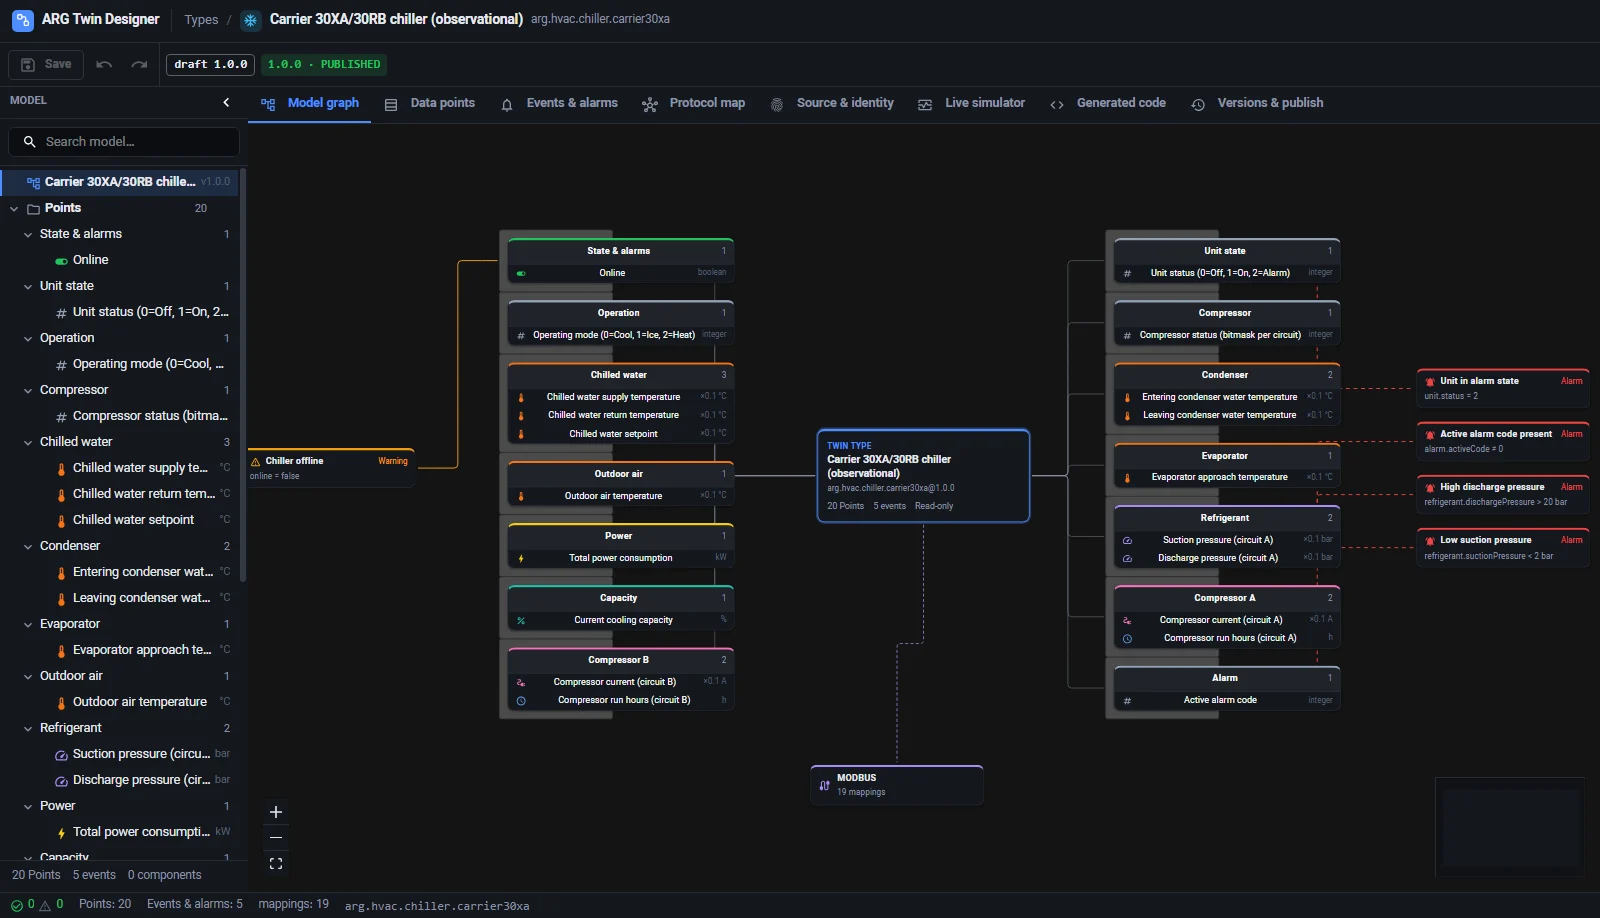Select Online point in model tree
Viewport: 1600px width, 918px height.
pos(120,260)
